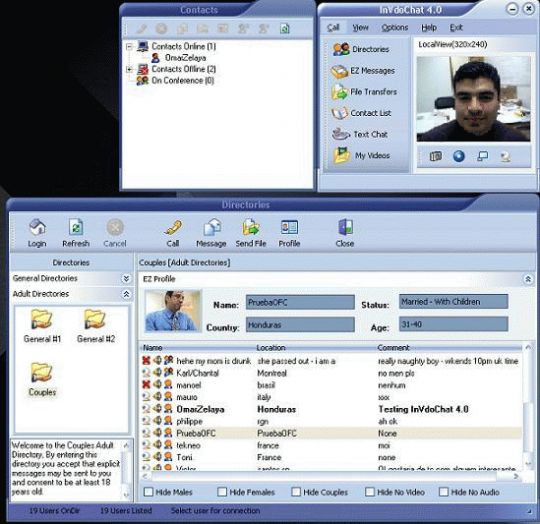Expand the General Directories section

pos(126,278)
